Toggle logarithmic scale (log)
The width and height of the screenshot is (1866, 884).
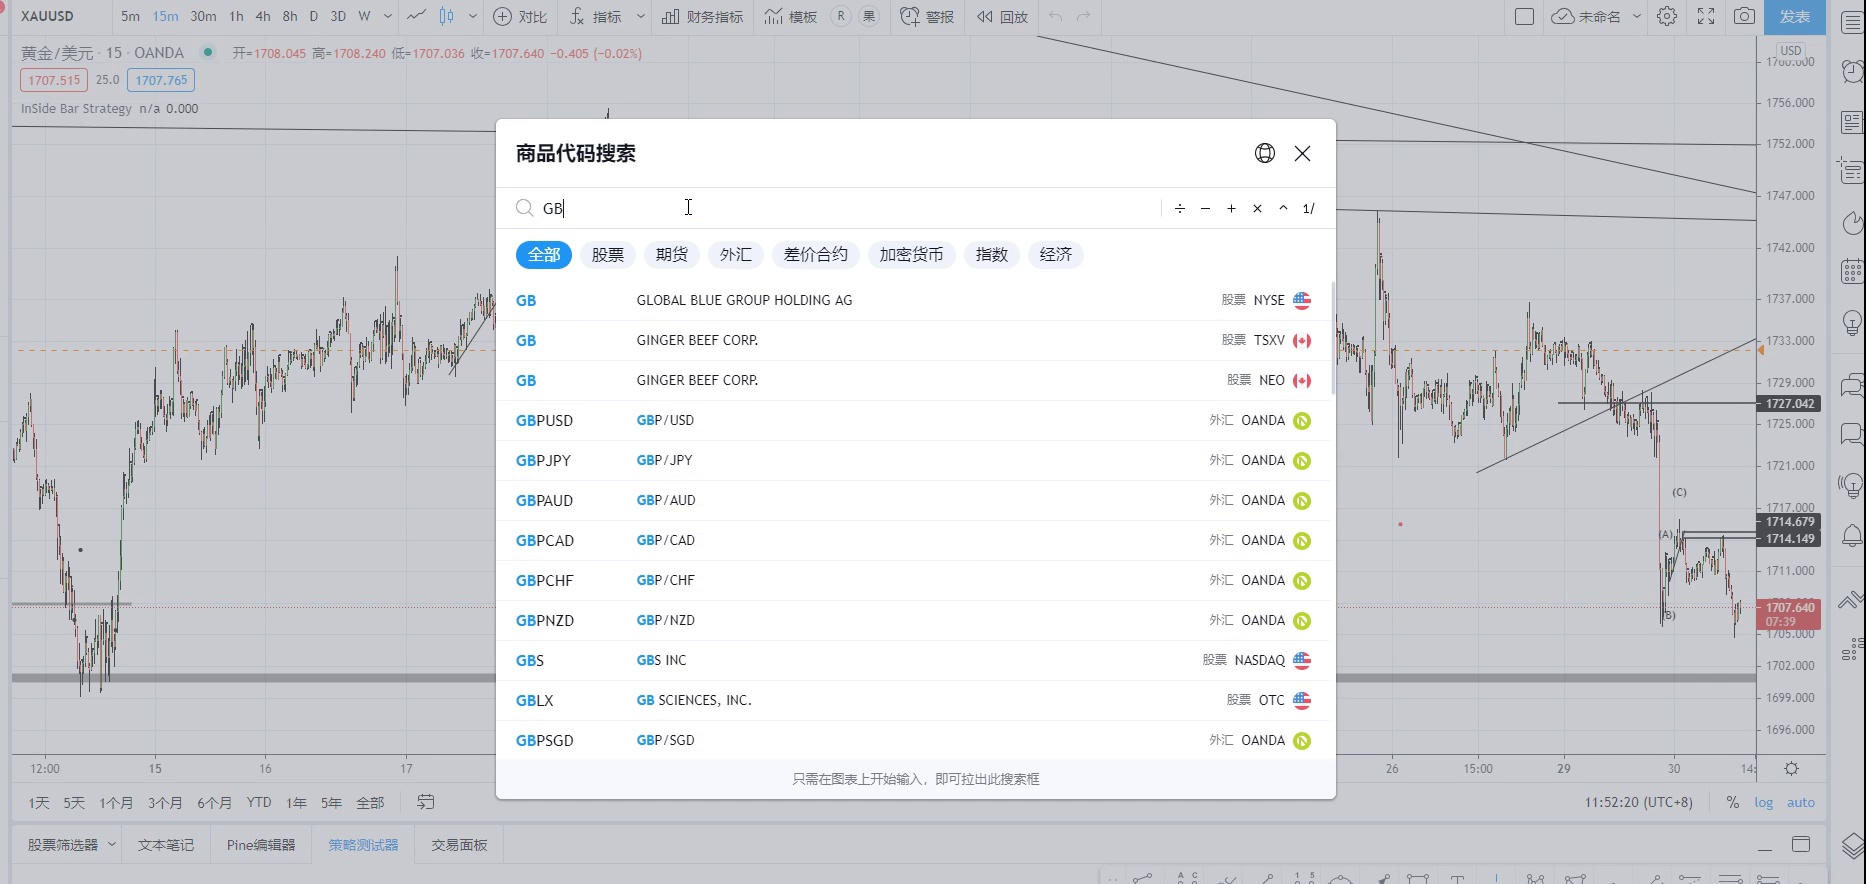tap(1763, 802)
